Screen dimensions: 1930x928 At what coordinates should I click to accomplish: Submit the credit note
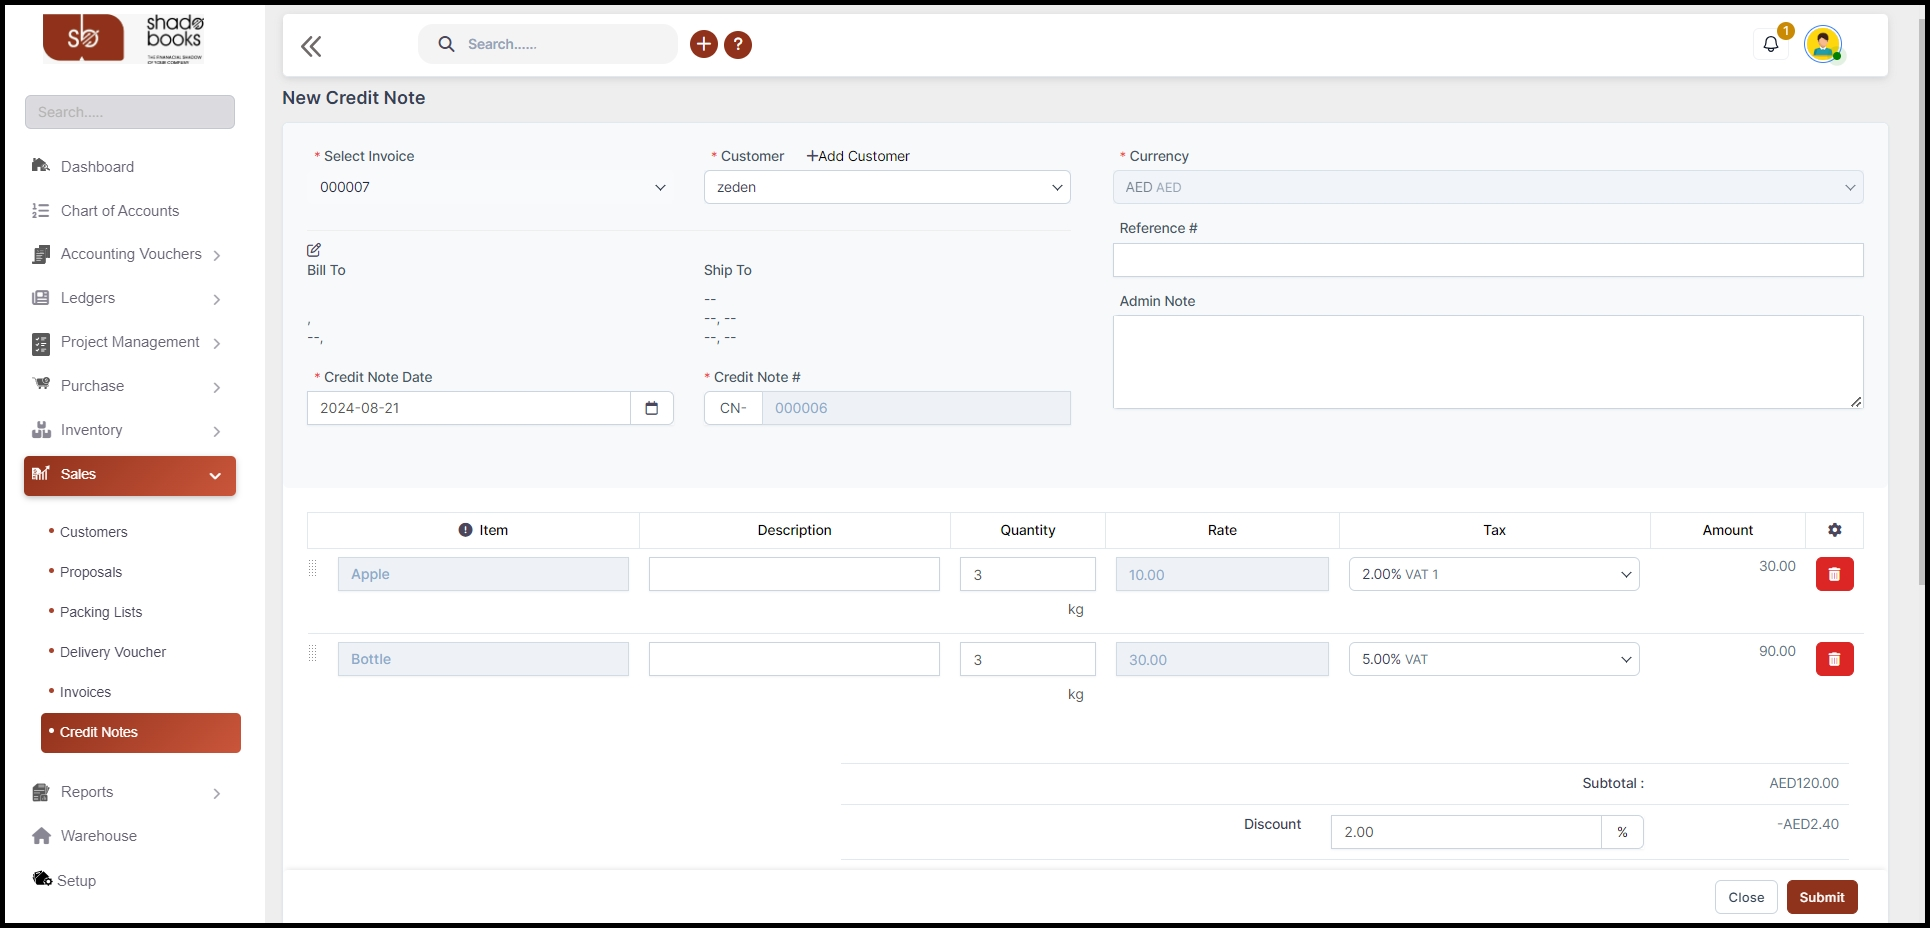(x=1822, y=897)
